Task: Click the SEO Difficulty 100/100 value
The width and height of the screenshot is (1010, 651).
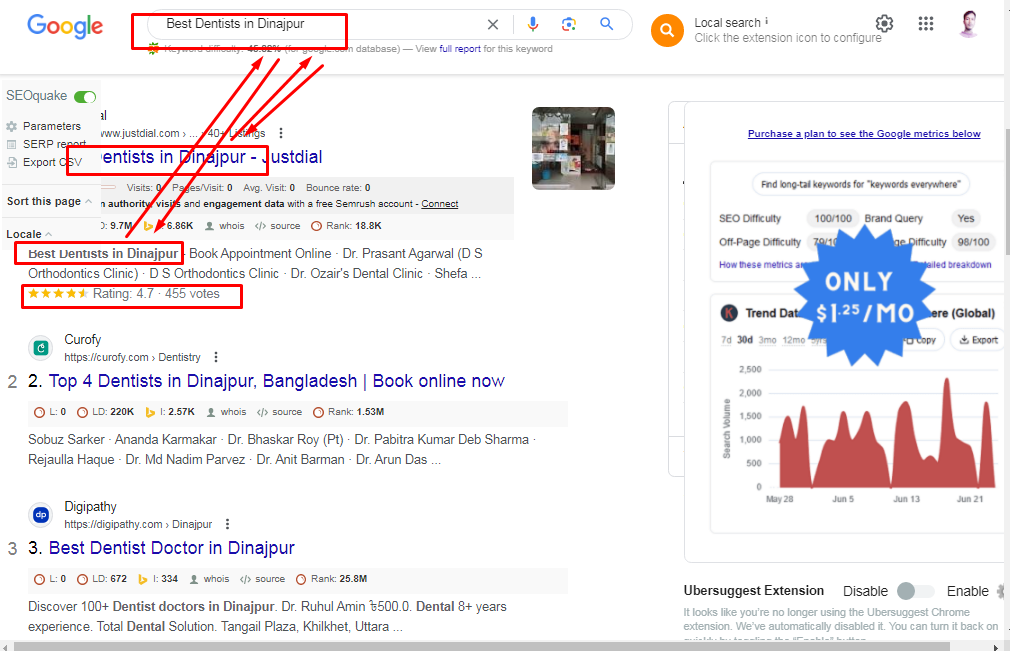Action: pyautogui.click(x=833, y=218)
